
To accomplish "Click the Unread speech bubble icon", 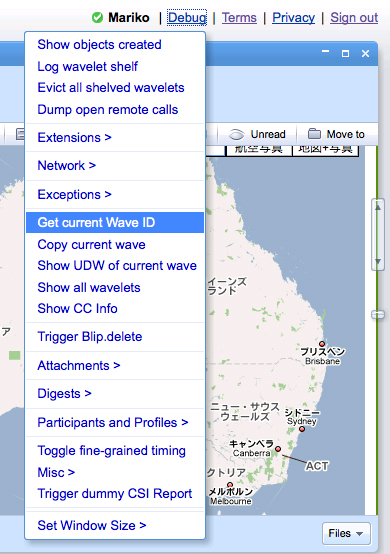I will [236, 134].
